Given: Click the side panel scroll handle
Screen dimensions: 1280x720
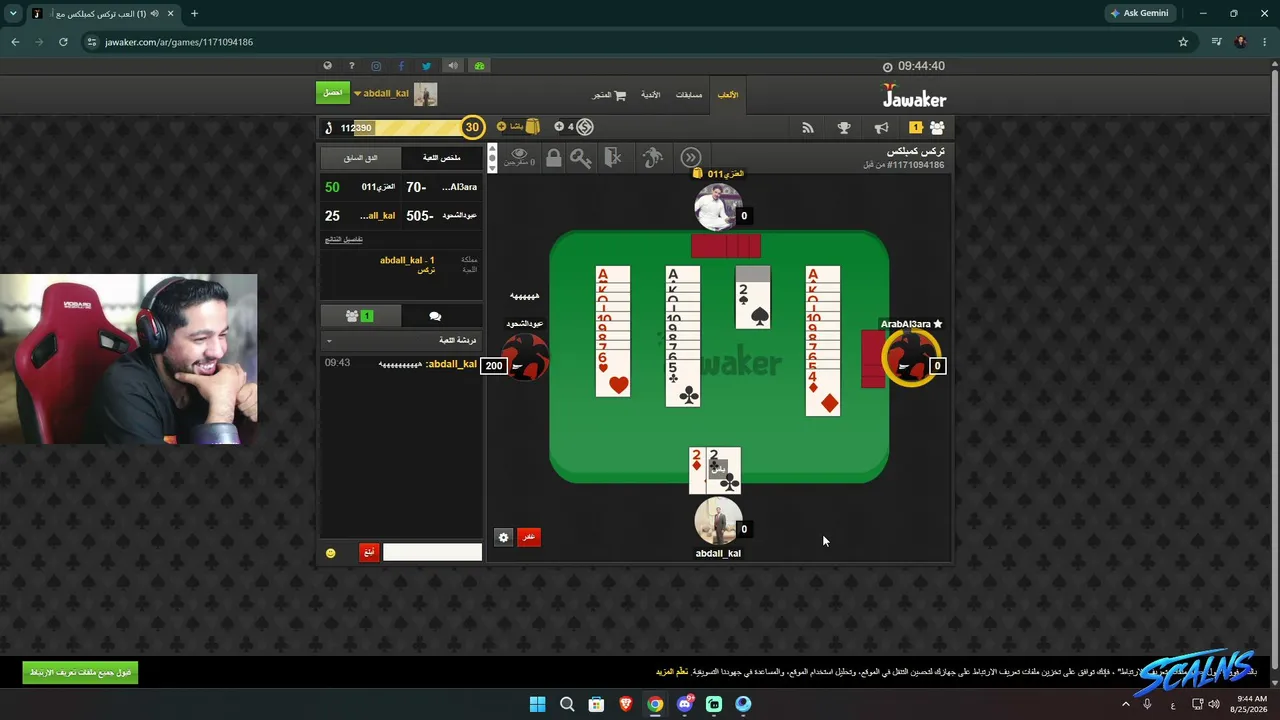Looking at the screenshot, I should [x=491, y=158].
